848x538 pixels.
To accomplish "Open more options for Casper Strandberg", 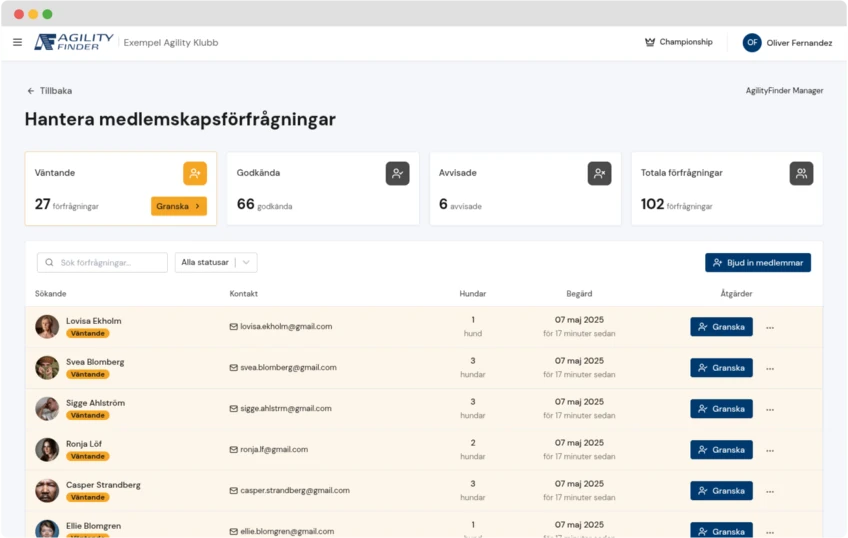I will coord(770,491).
